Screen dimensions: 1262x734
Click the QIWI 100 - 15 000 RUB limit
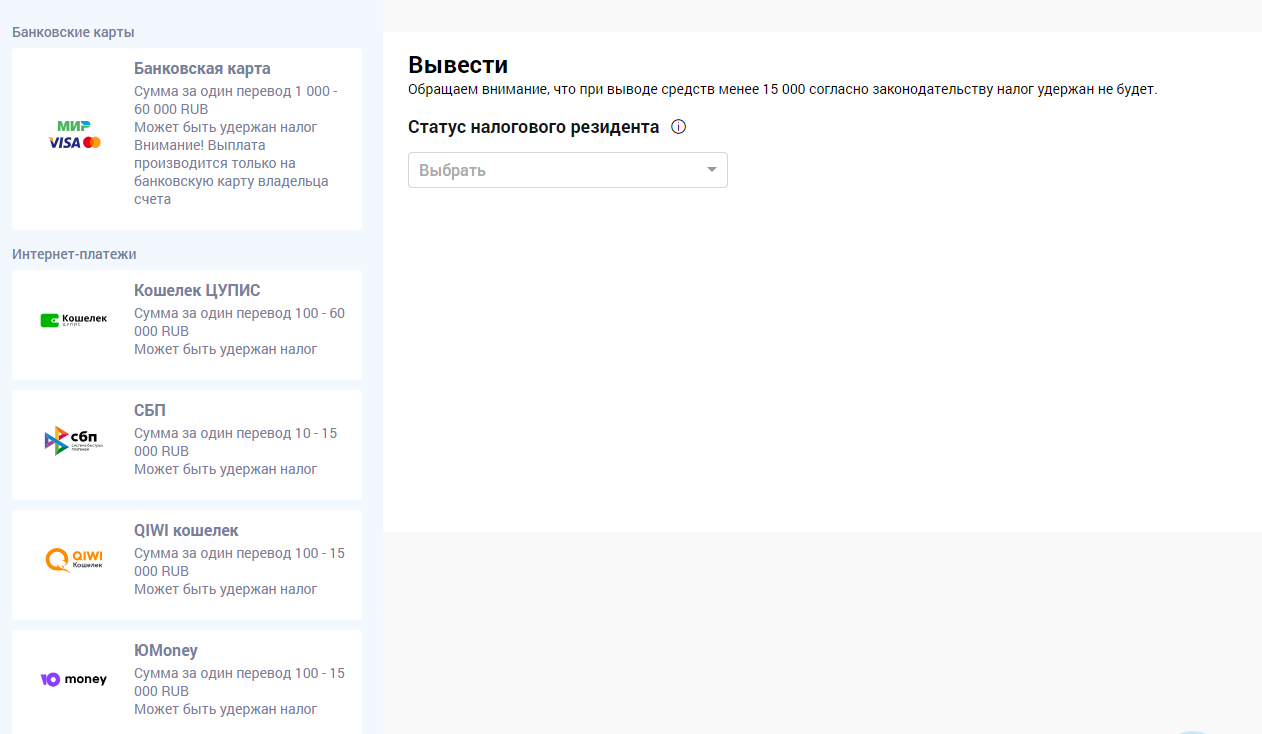click(239, 562)
